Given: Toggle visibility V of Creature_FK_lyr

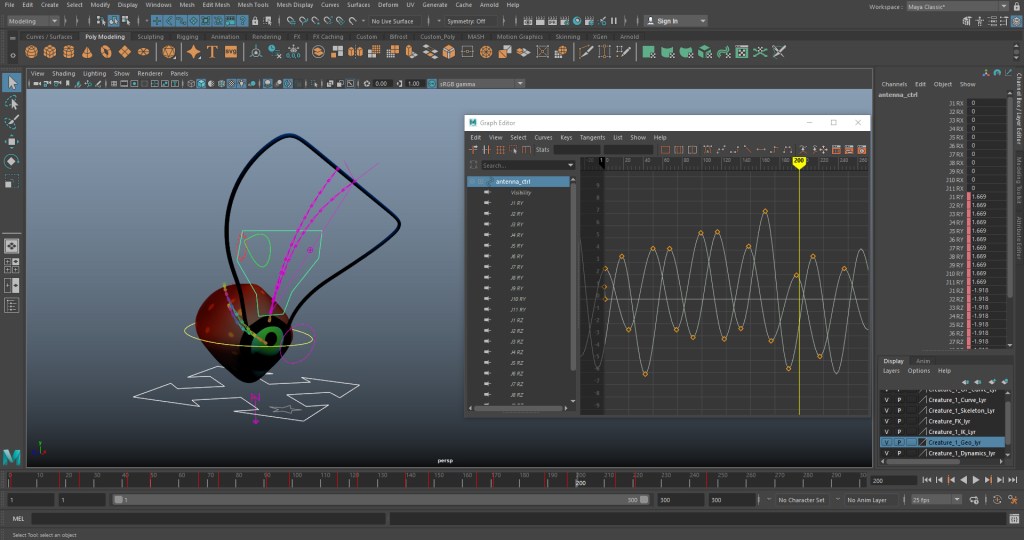Looking at the screenshot, I should pyautogui.click(x=887, y=421).
